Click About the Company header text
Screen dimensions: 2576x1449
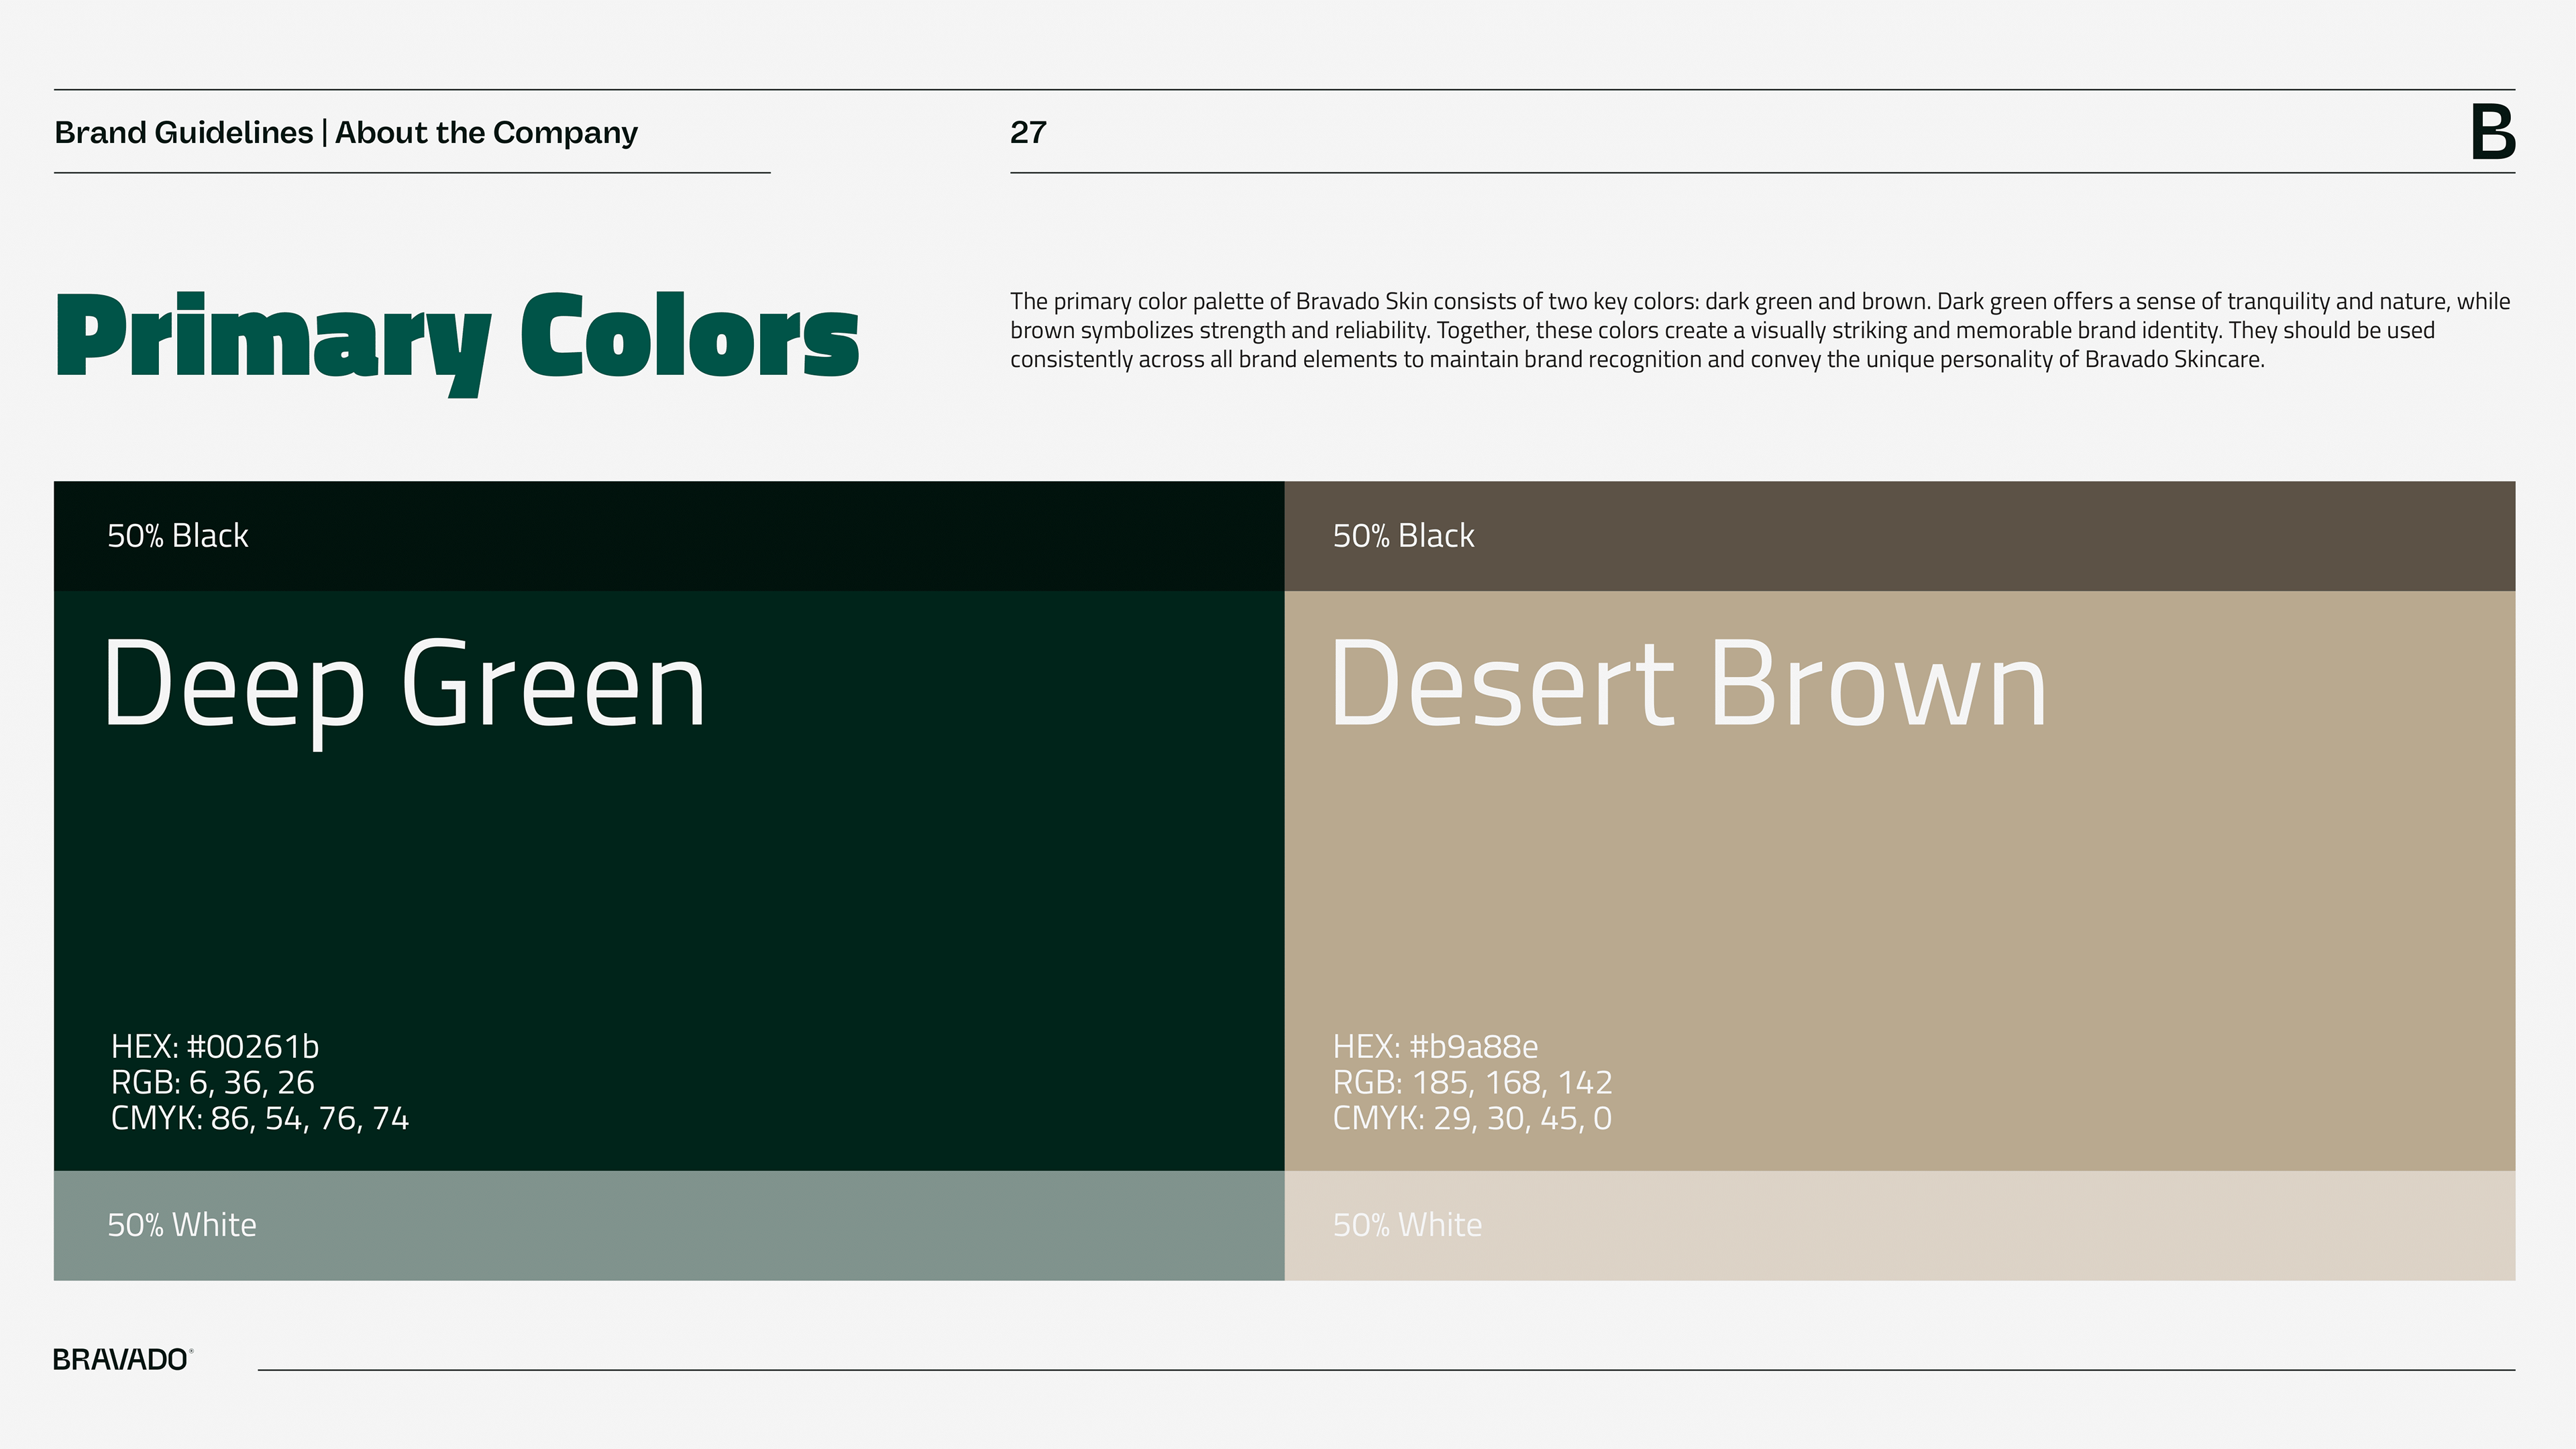486,132
